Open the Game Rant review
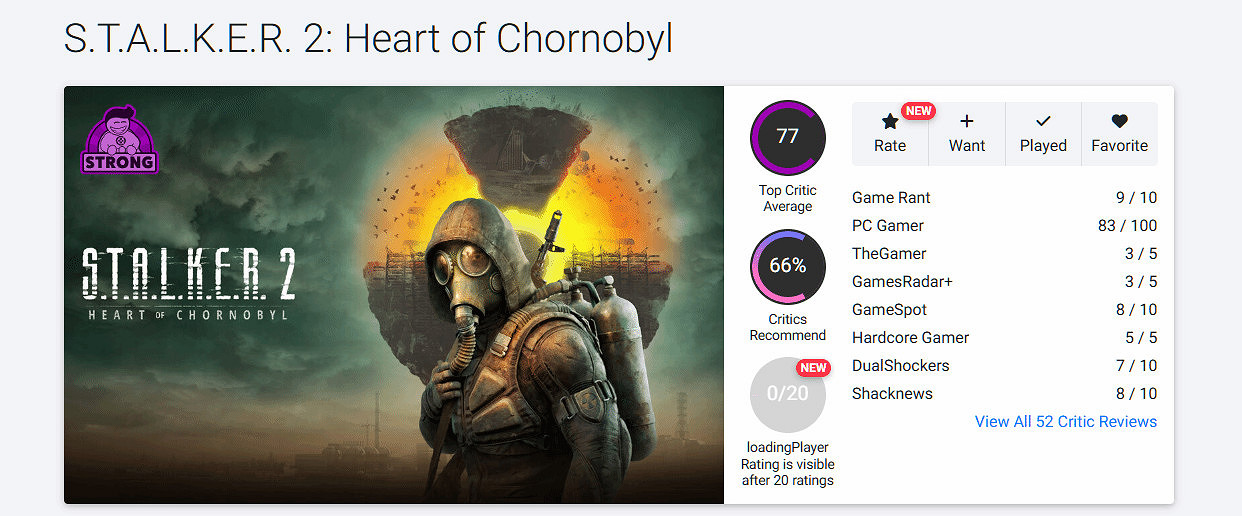Screen dimensions: 1242x516 (891, 198)
